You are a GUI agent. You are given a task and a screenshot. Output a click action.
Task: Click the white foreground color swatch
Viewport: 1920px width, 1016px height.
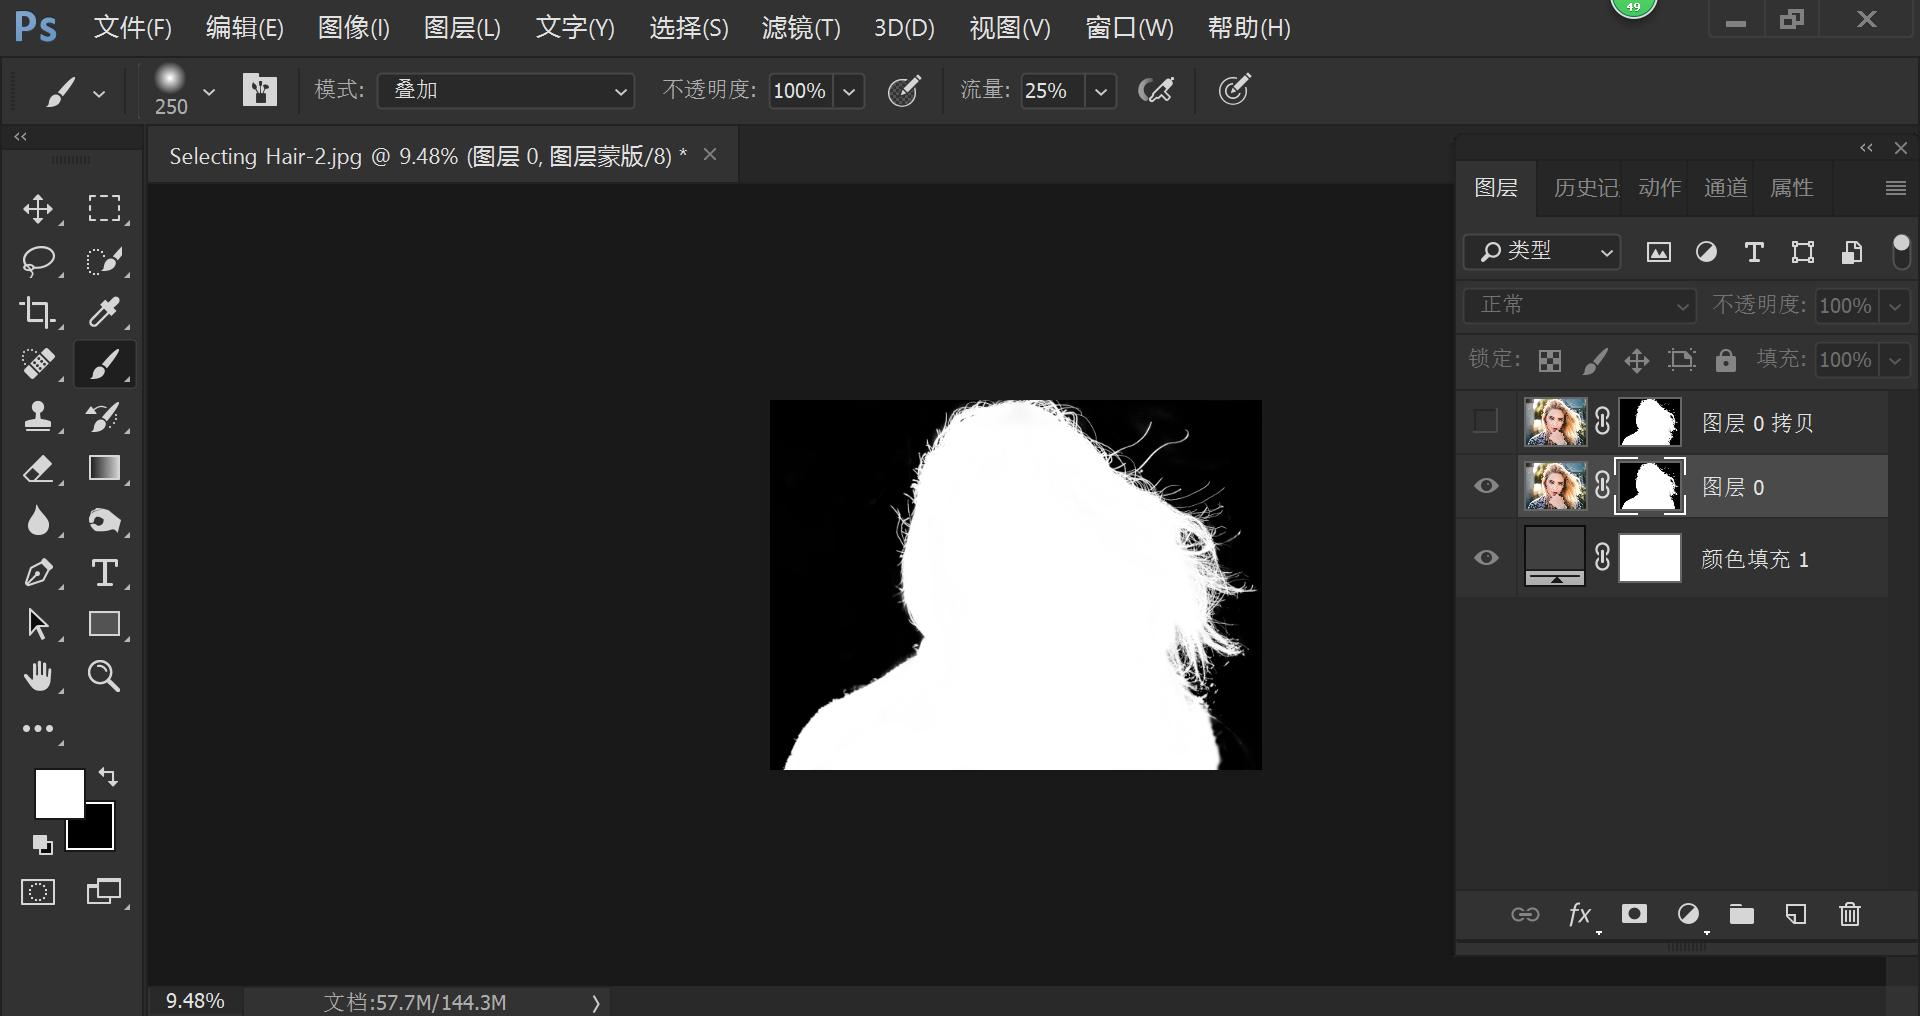point(59,793)
